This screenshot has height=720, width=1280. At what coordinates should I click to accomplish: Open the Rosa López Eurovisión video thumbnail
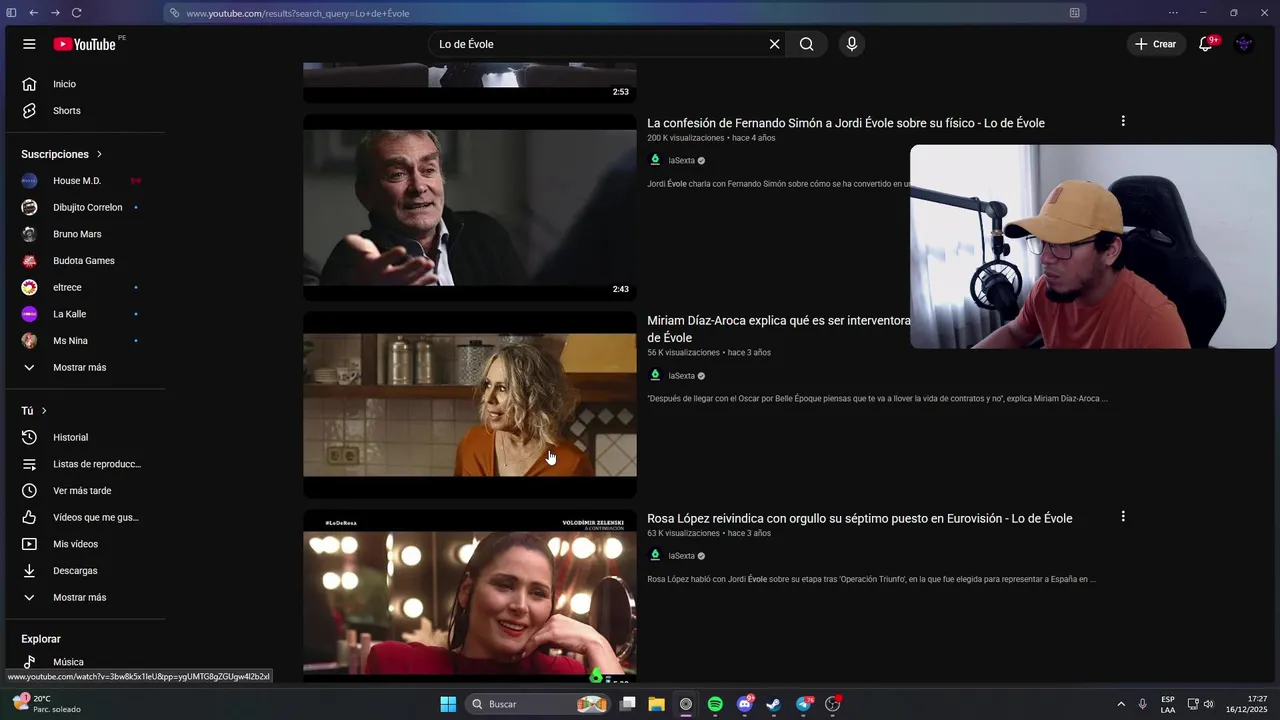470,596
